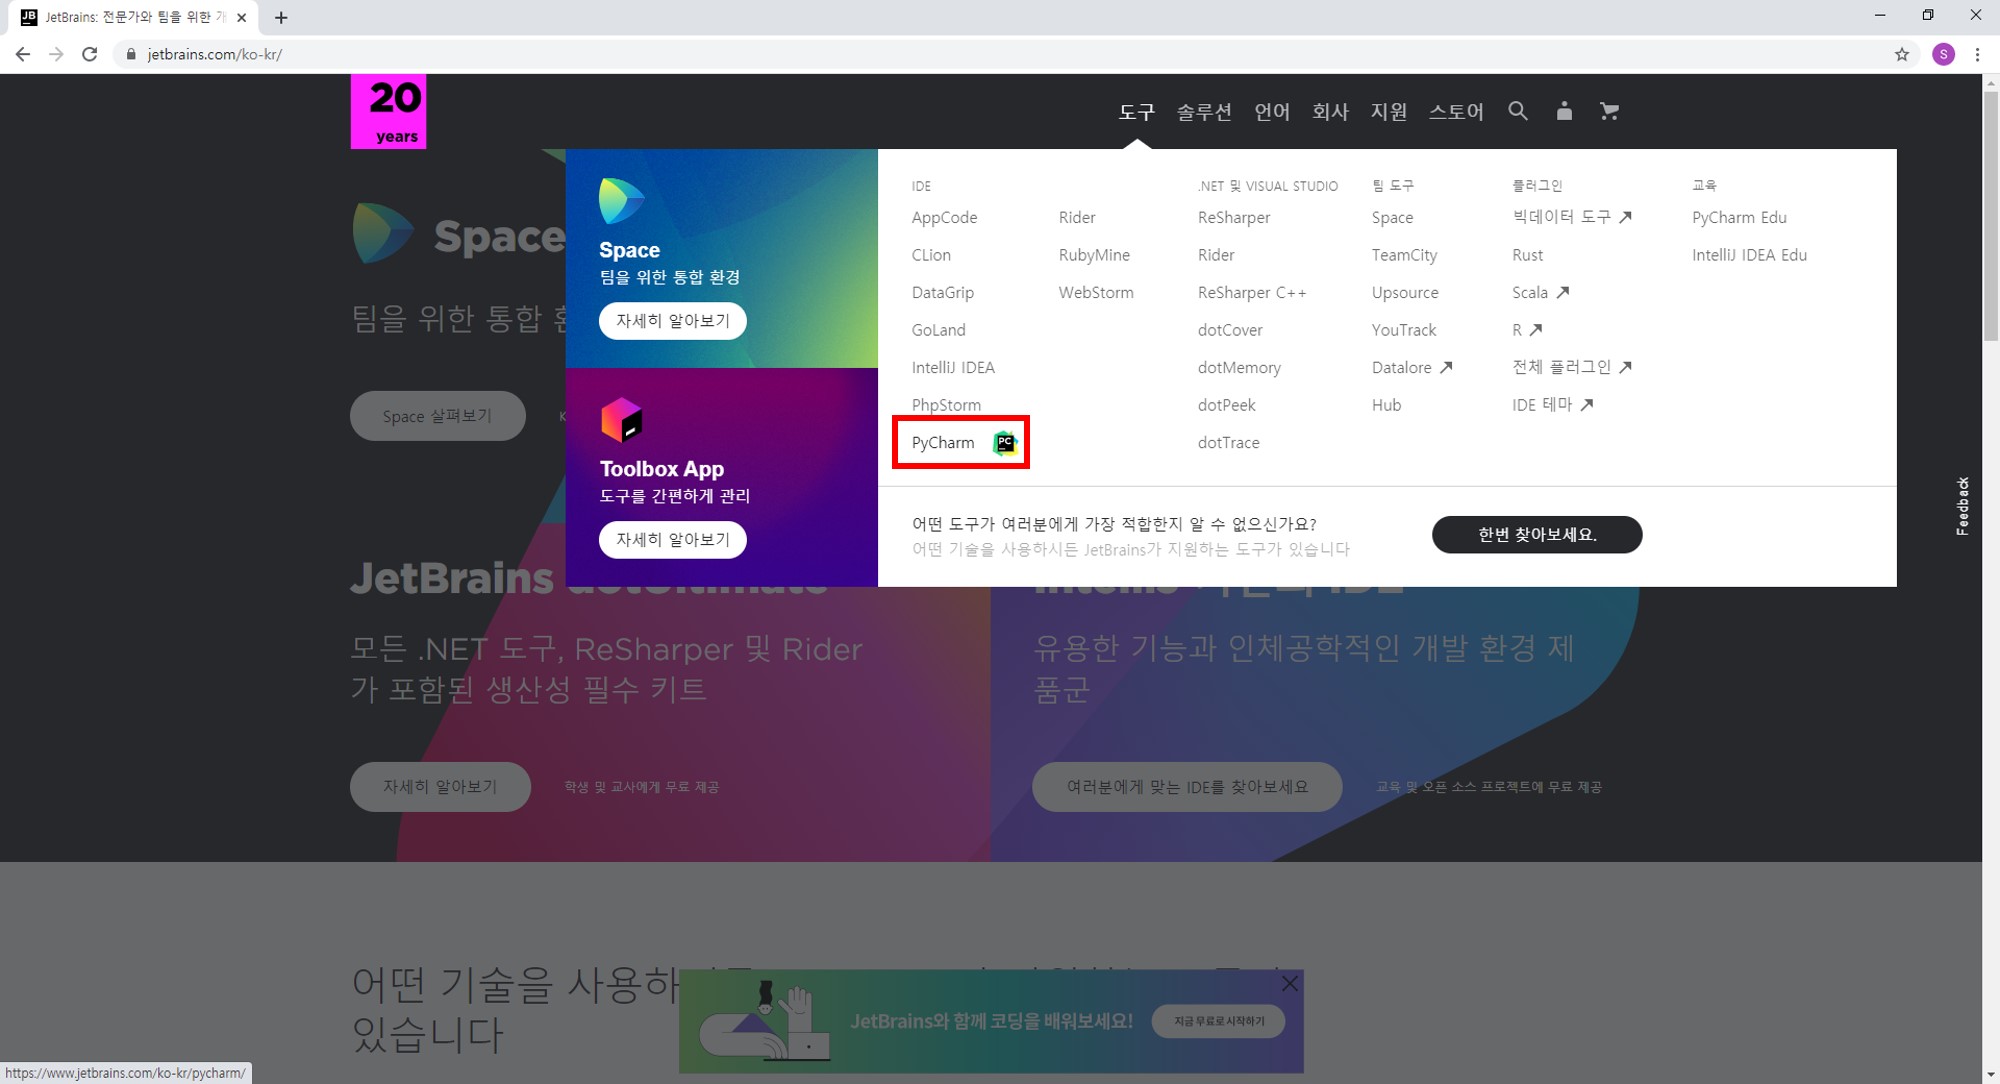2000x1084 pixels.
Task: Open GoLand link
Action: [938, 330]
